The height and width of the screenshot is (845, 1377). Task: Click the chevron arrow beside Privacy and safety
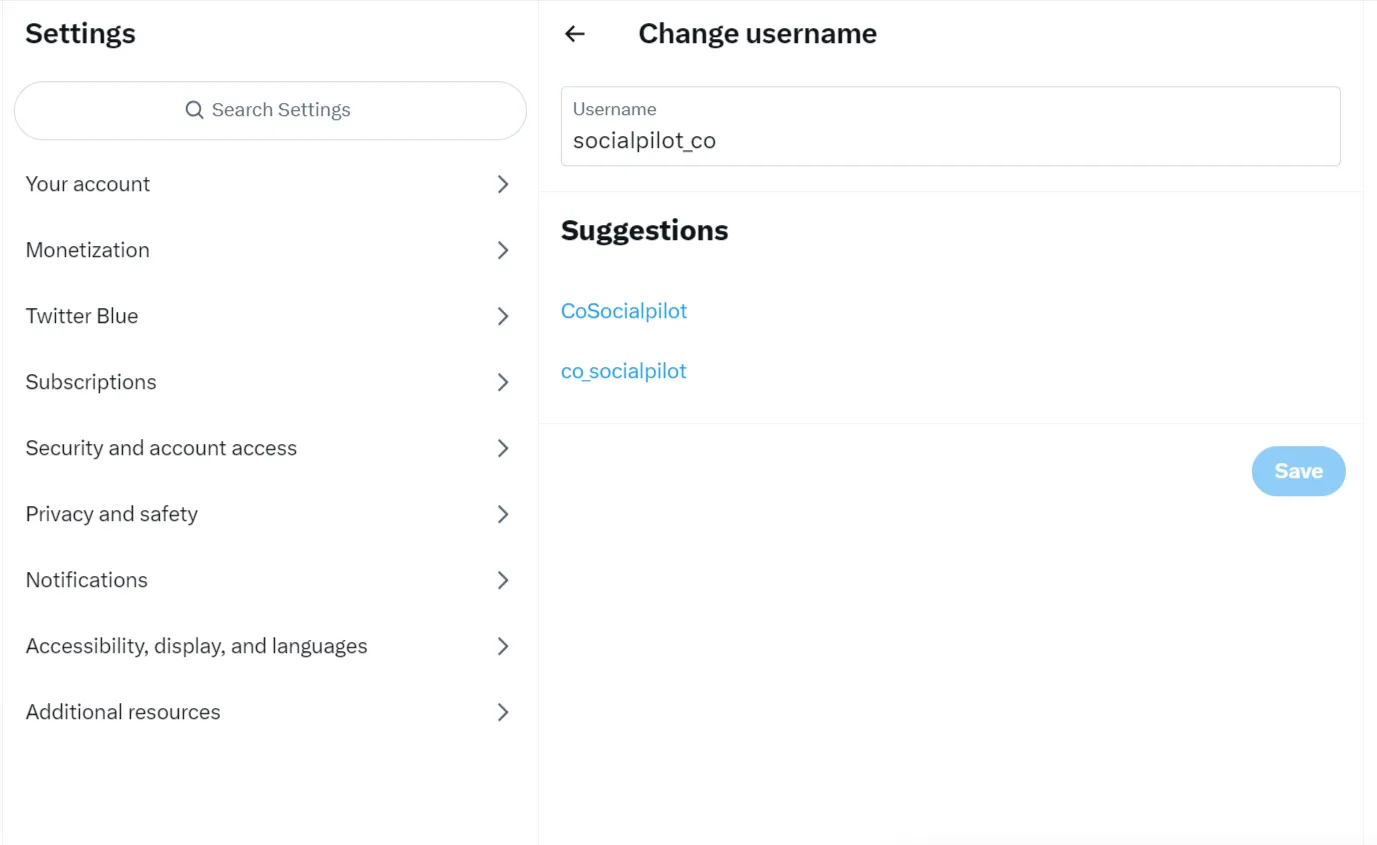pyautogui.click(x=503, y=514)
